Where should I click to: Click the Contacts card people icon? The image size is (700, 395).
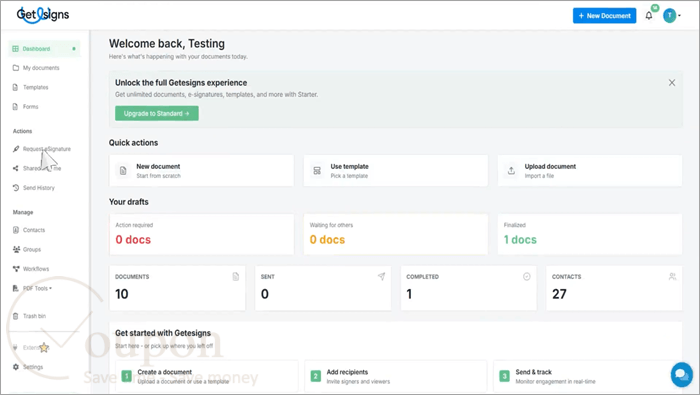672,277
